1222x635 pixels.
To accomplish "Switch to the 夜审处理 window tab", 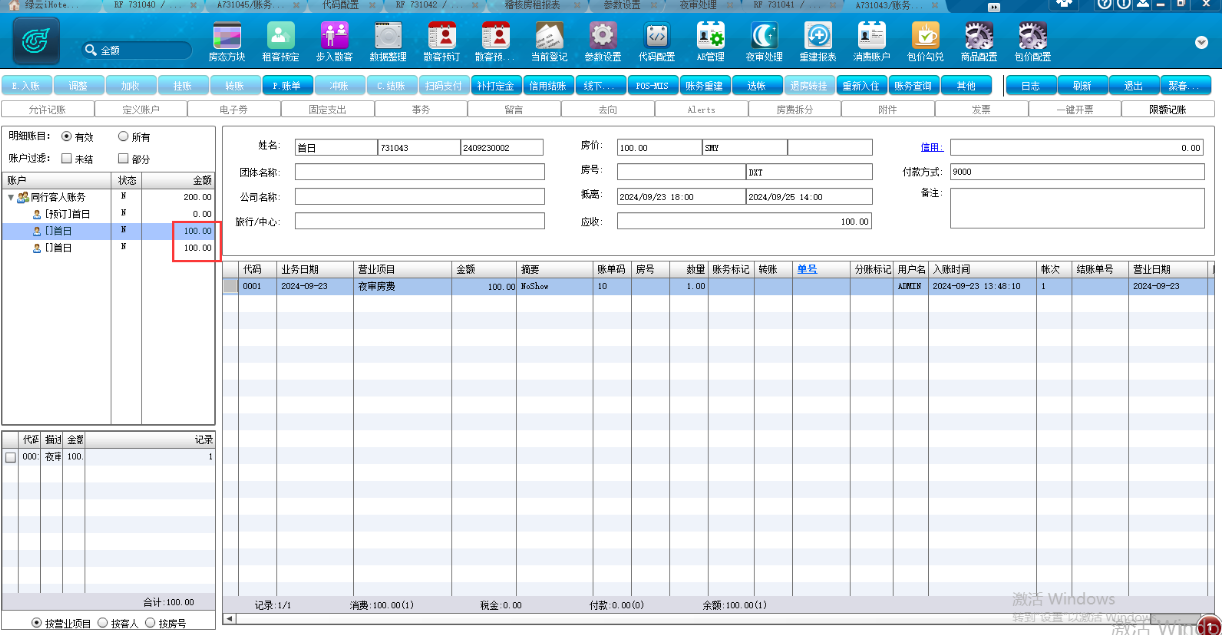I will 697,5.
